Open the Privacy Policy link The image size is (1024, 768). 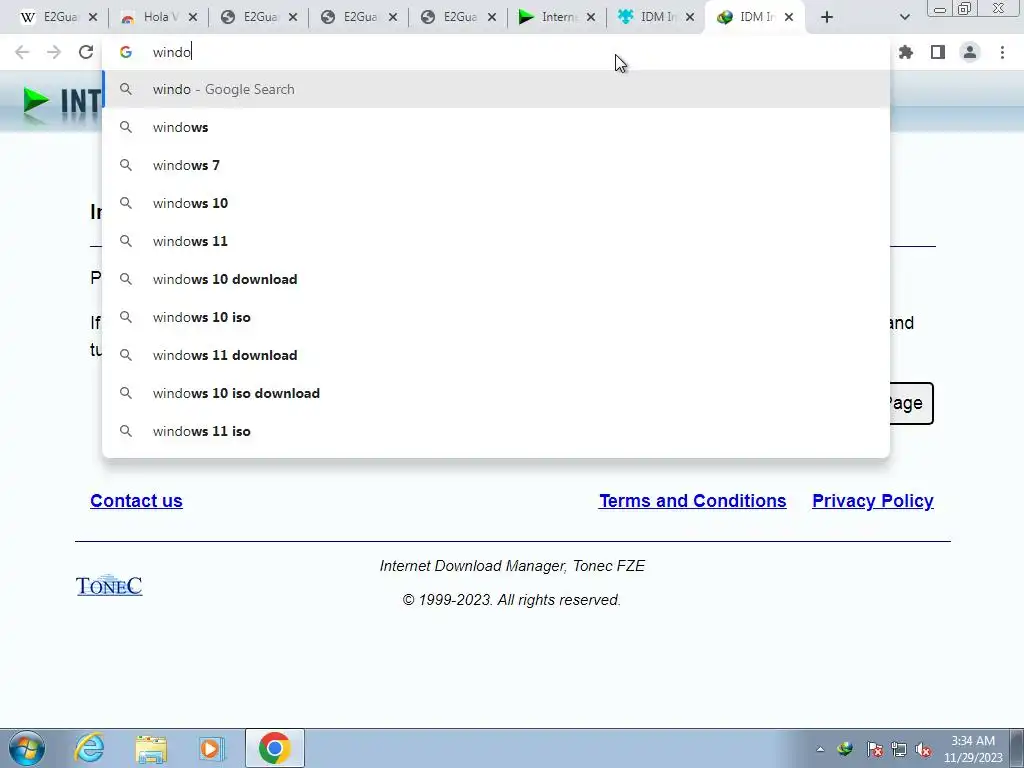pyautogui.click(x=872, y=501)
